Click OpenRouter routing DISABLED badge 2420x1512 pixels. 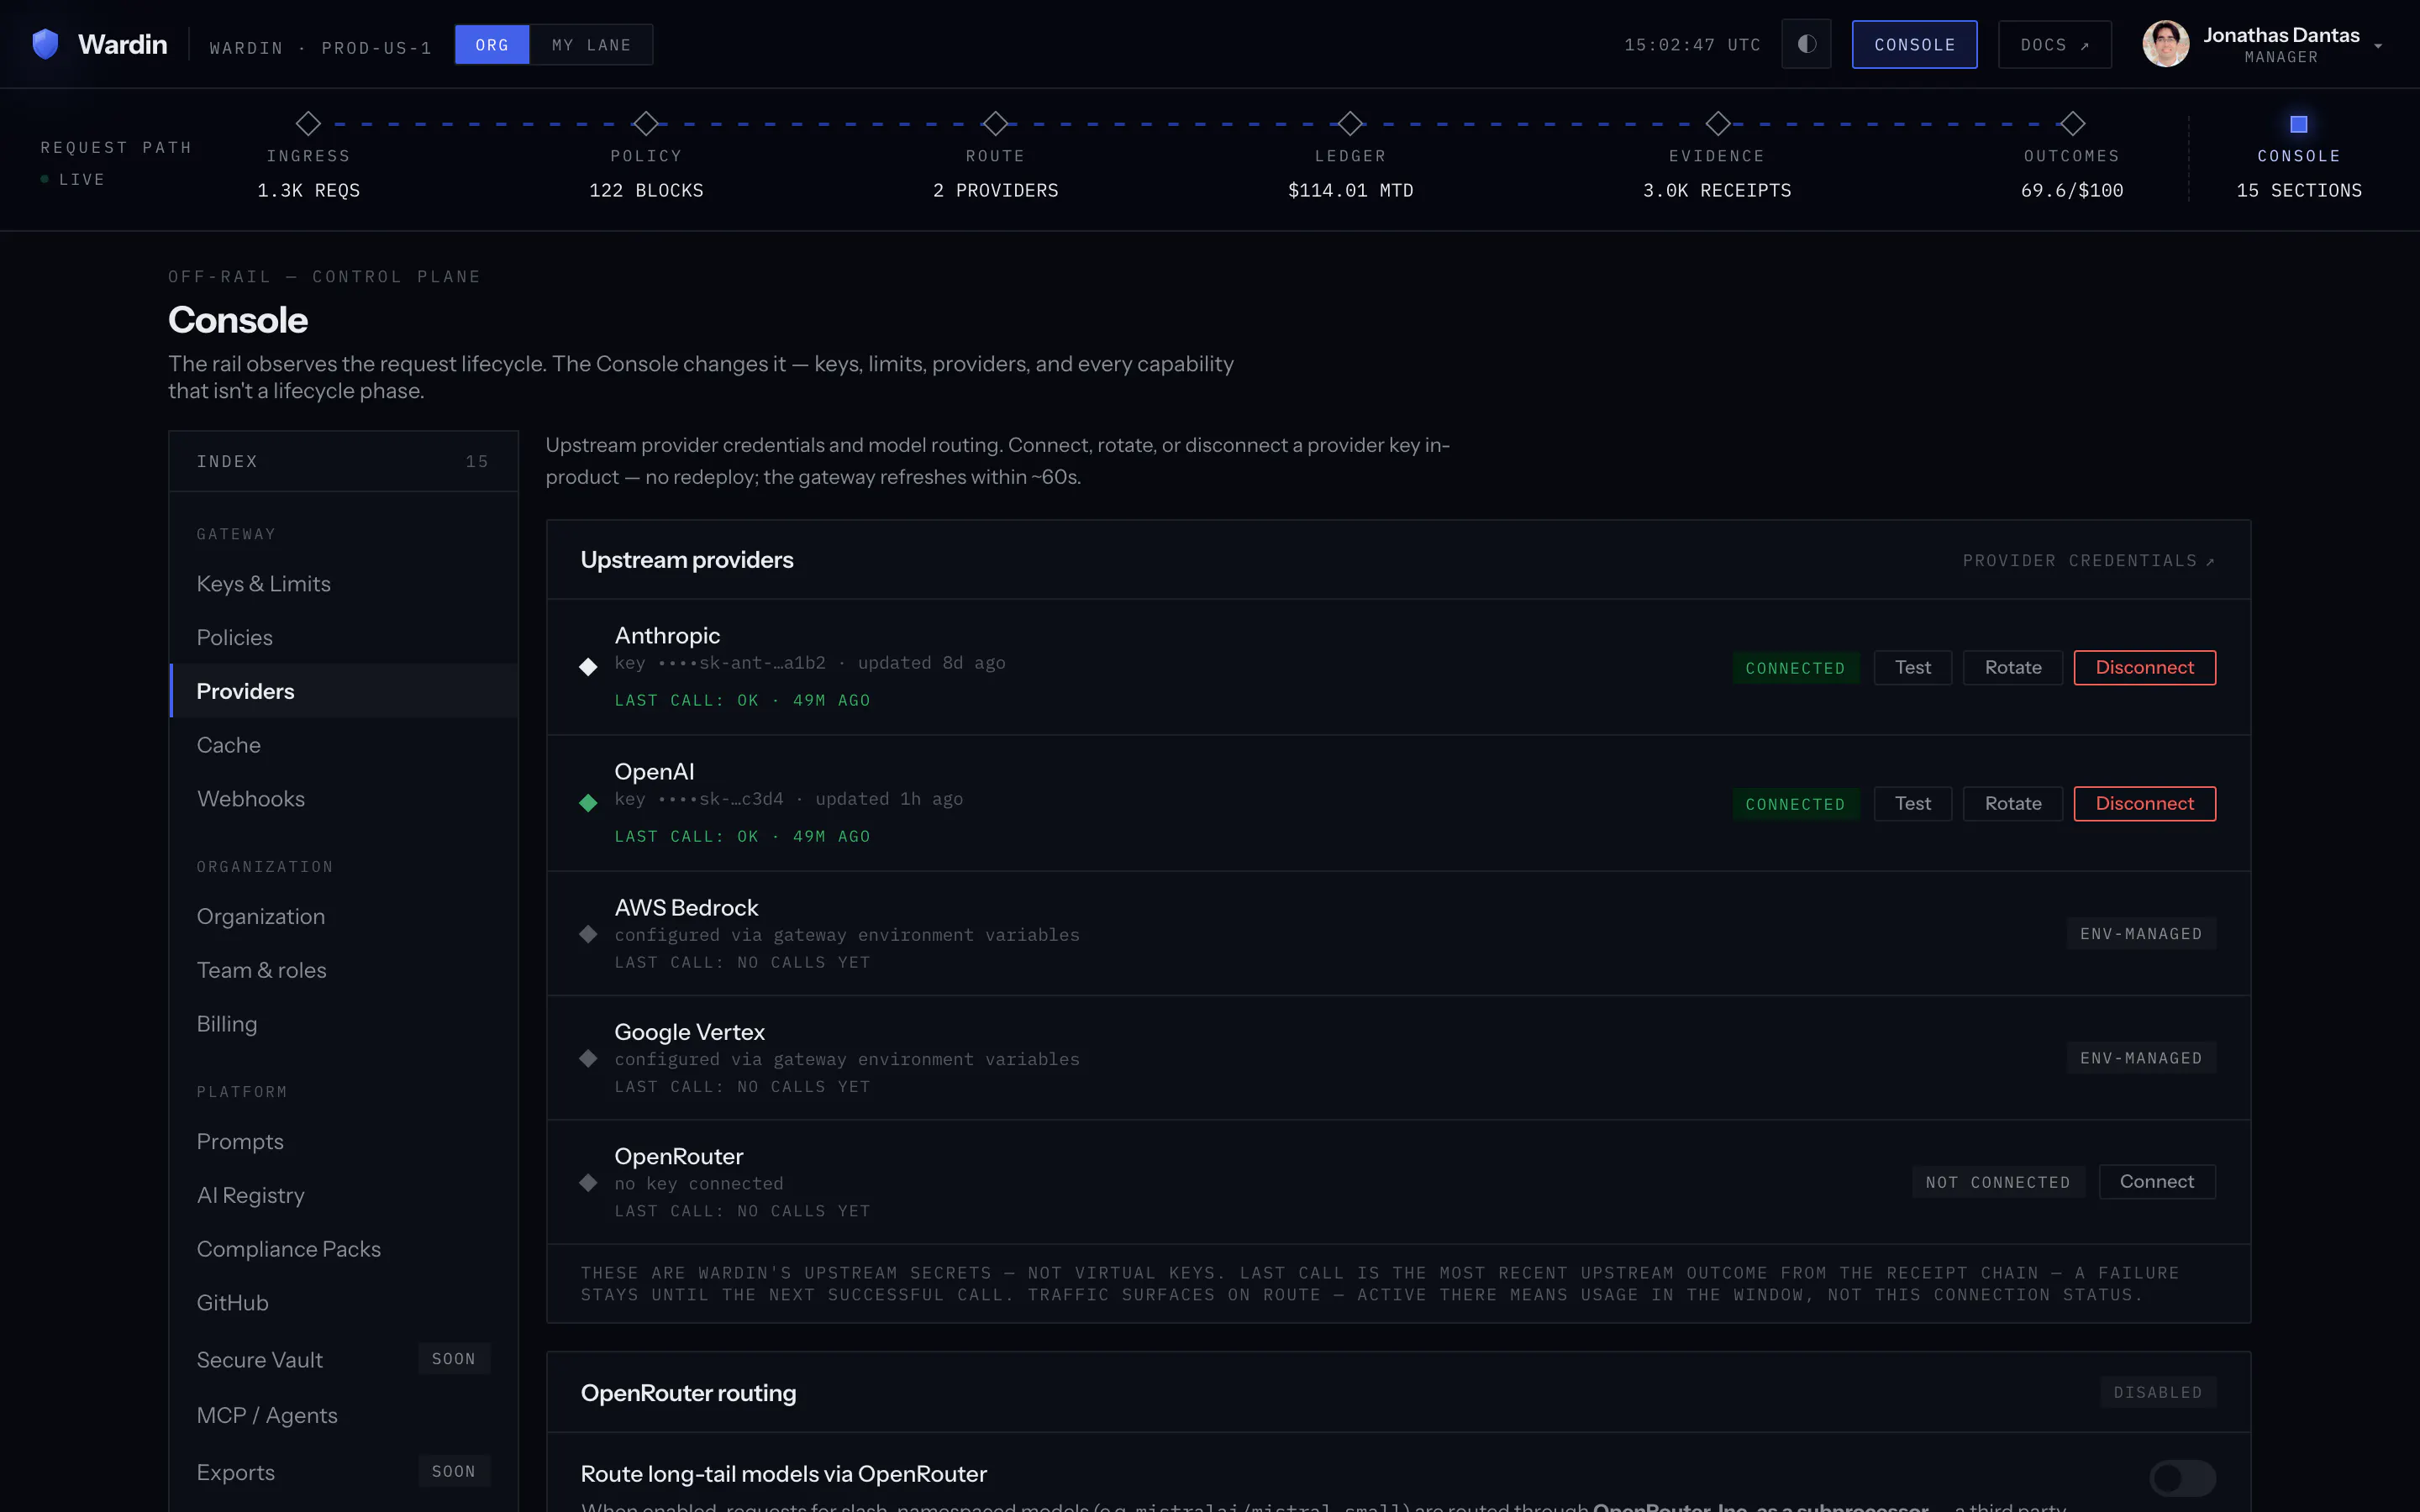coord(2157,1393)
